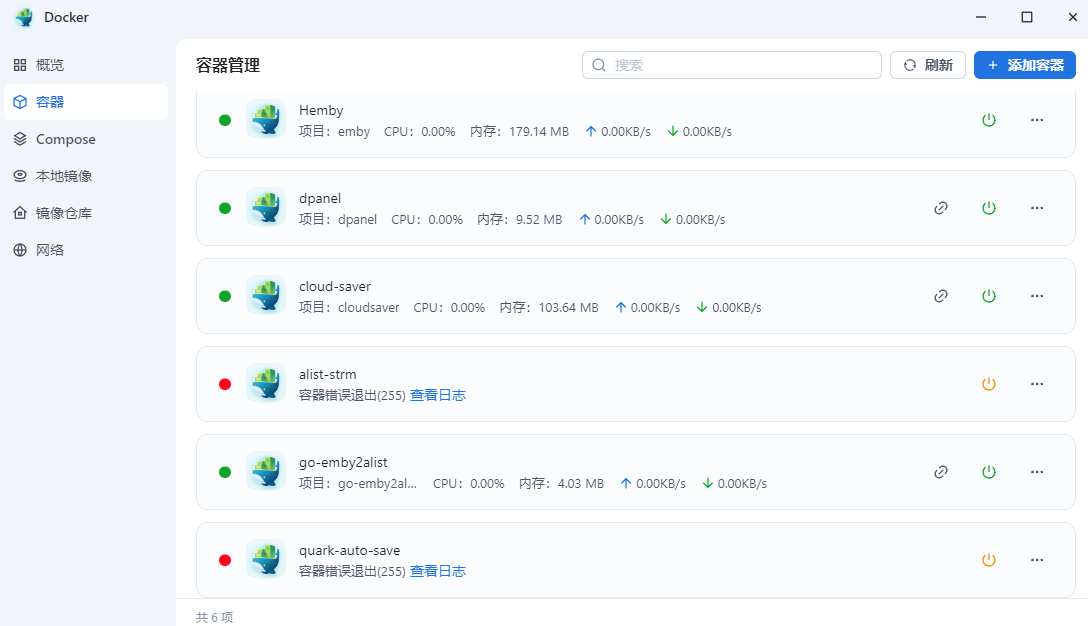Select the 容器 sidebar item

pos(86,102)
